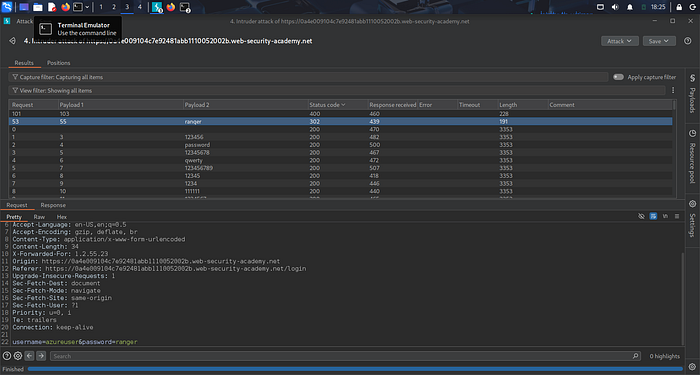Toggle the \n non-printable characters button

pos(665,216)
